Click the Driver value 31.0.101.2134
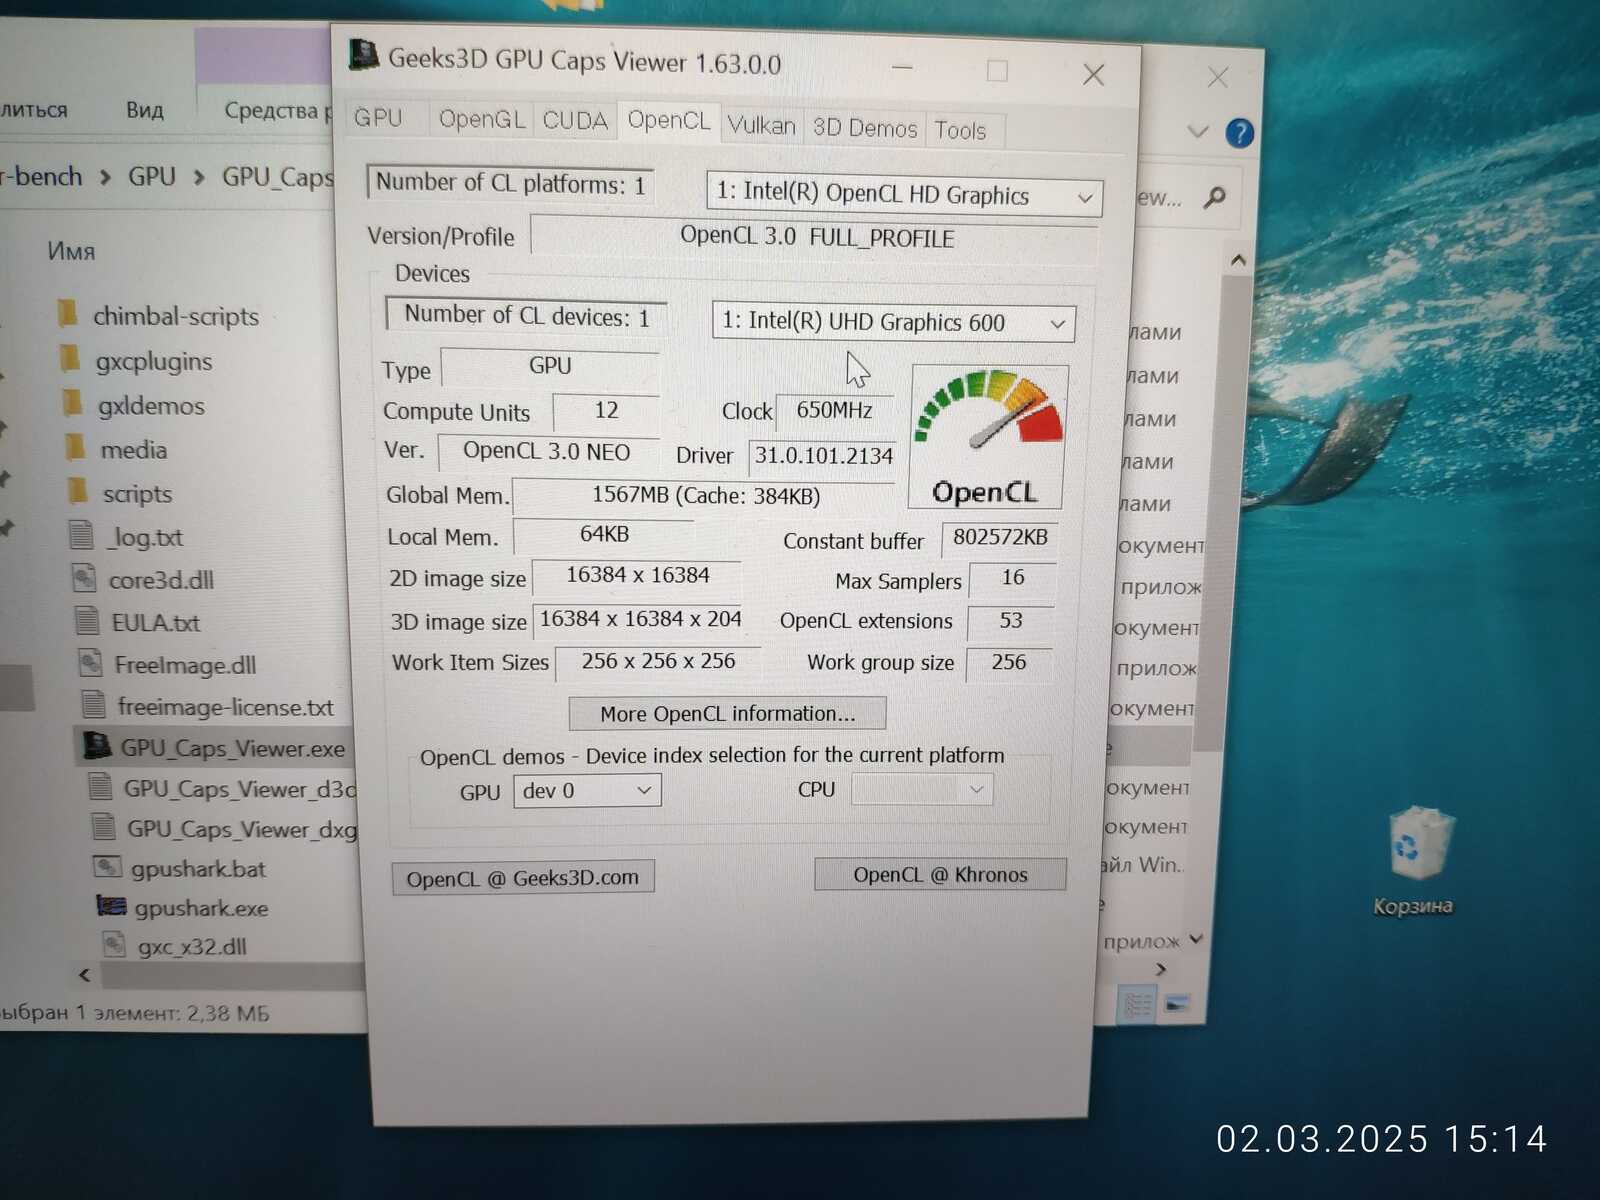 pyautogui.click(x=822, y=456)
